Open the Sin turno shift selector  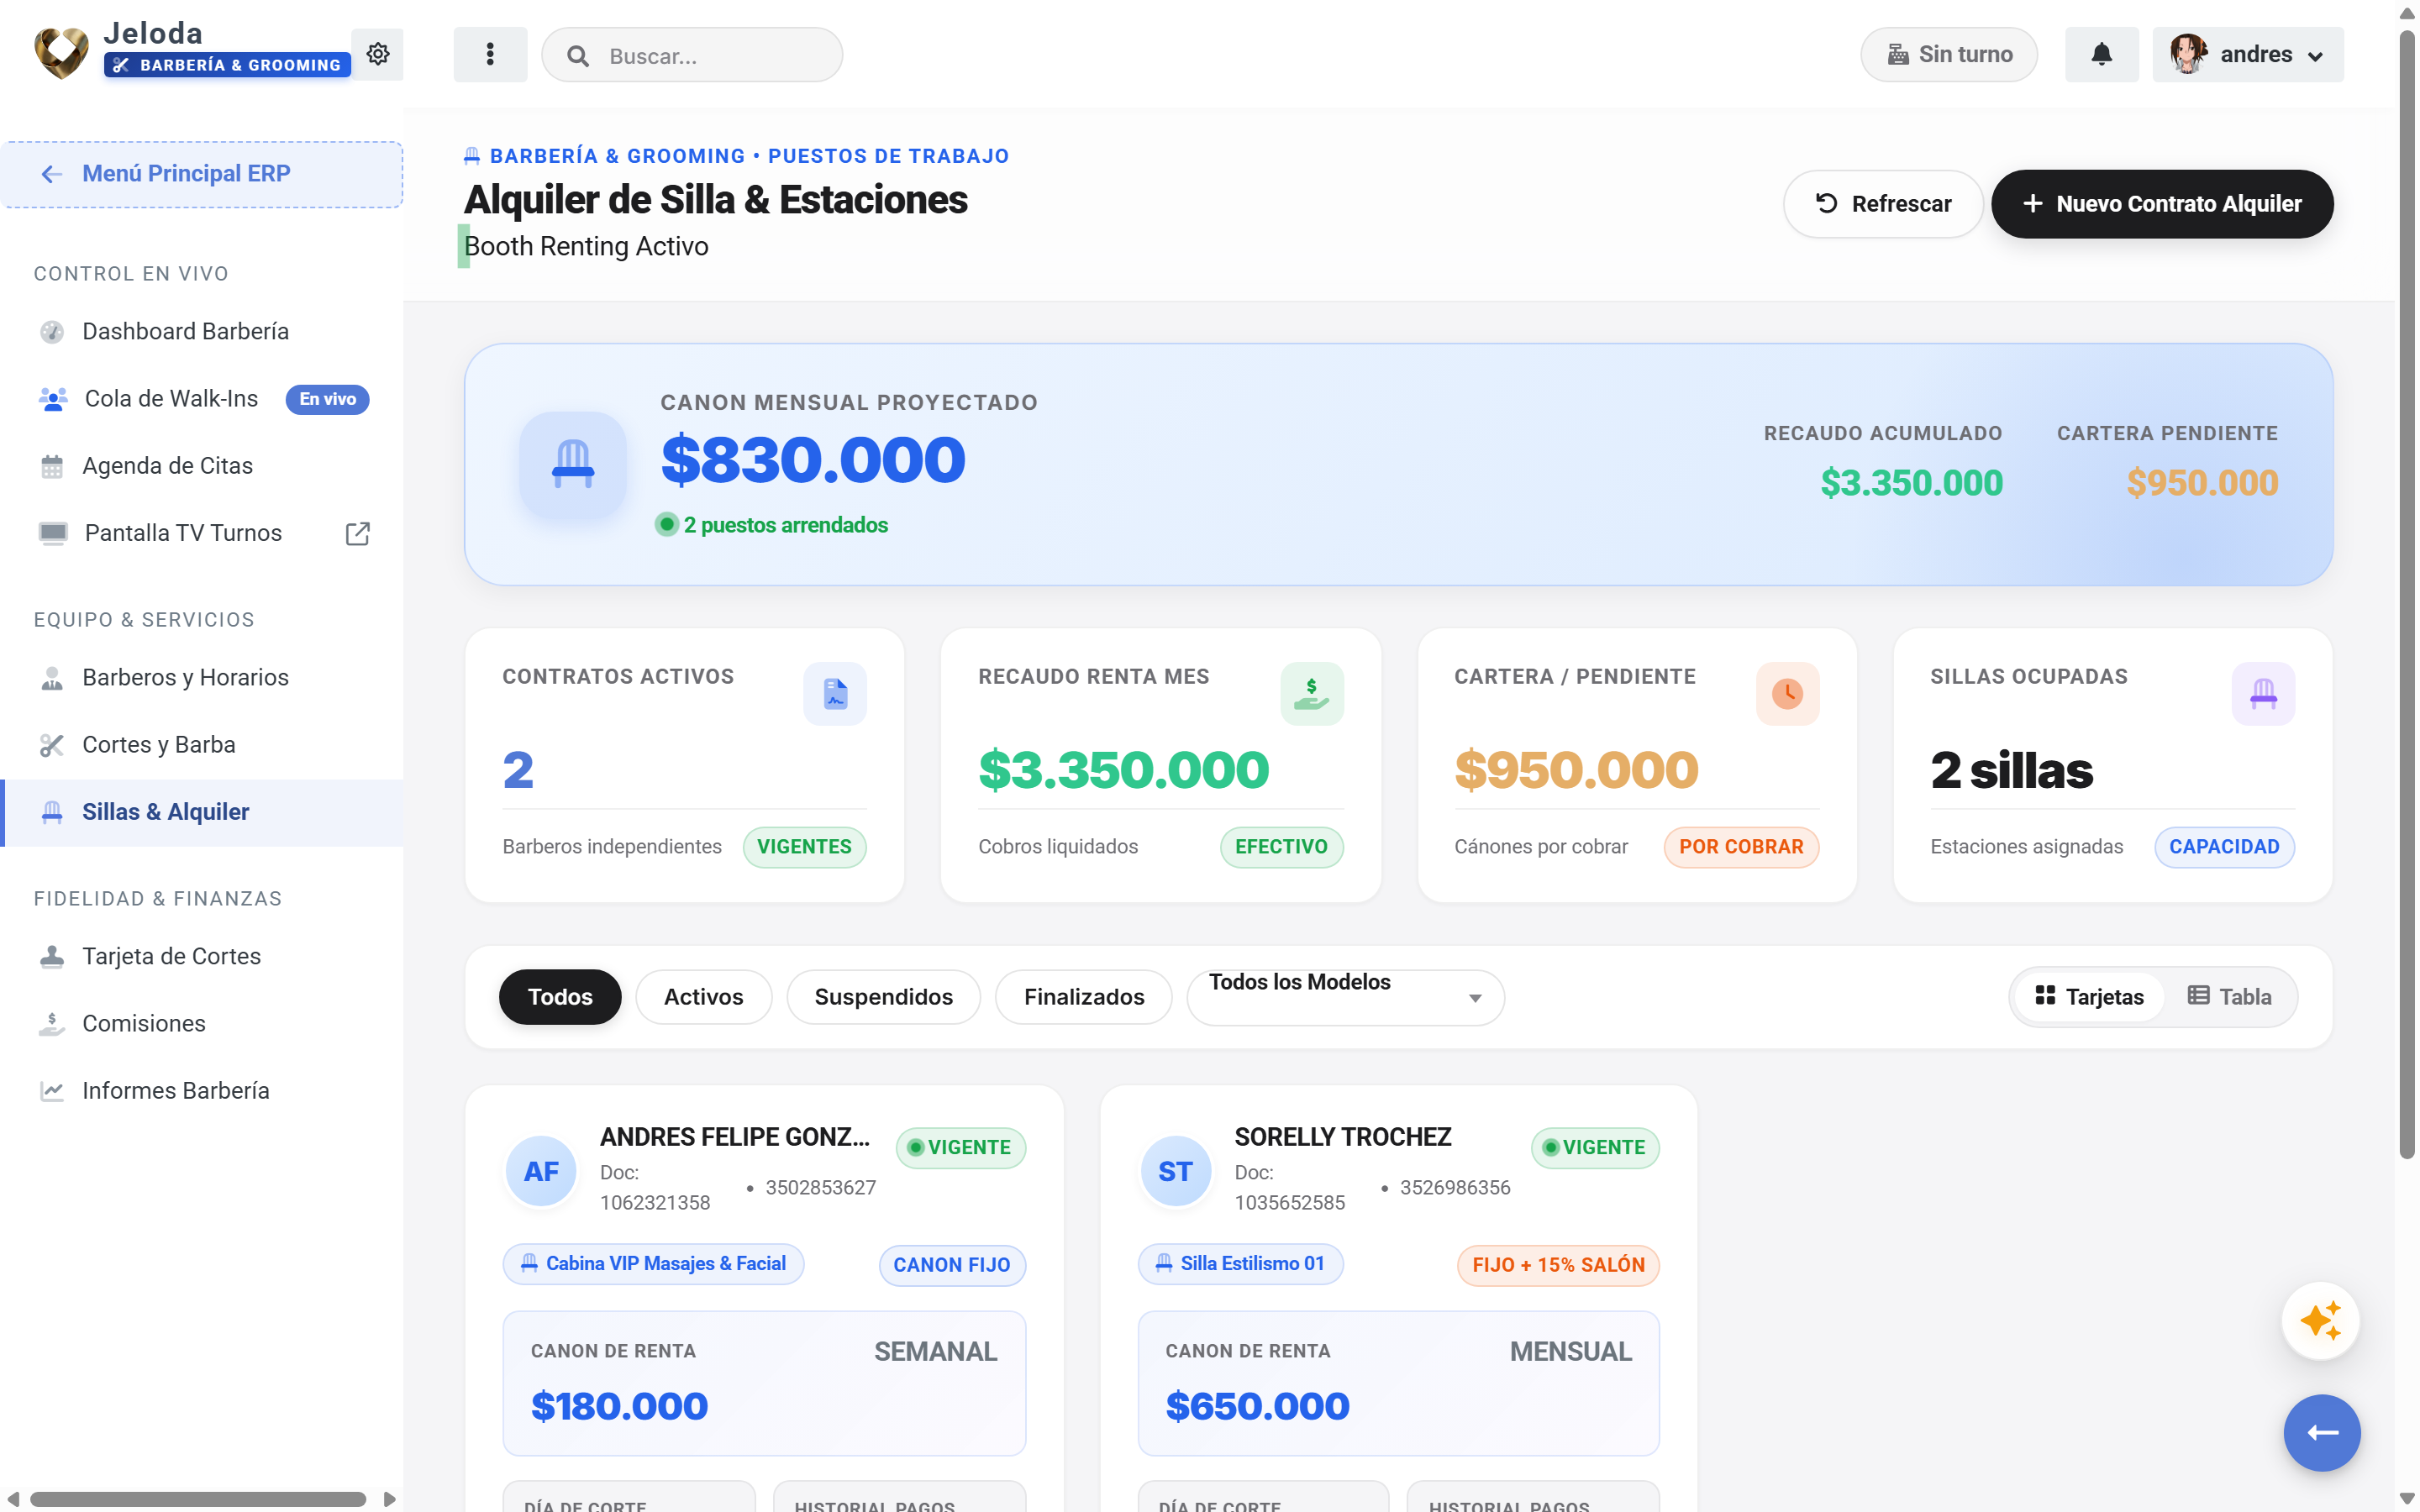[x=1948, y=54]
